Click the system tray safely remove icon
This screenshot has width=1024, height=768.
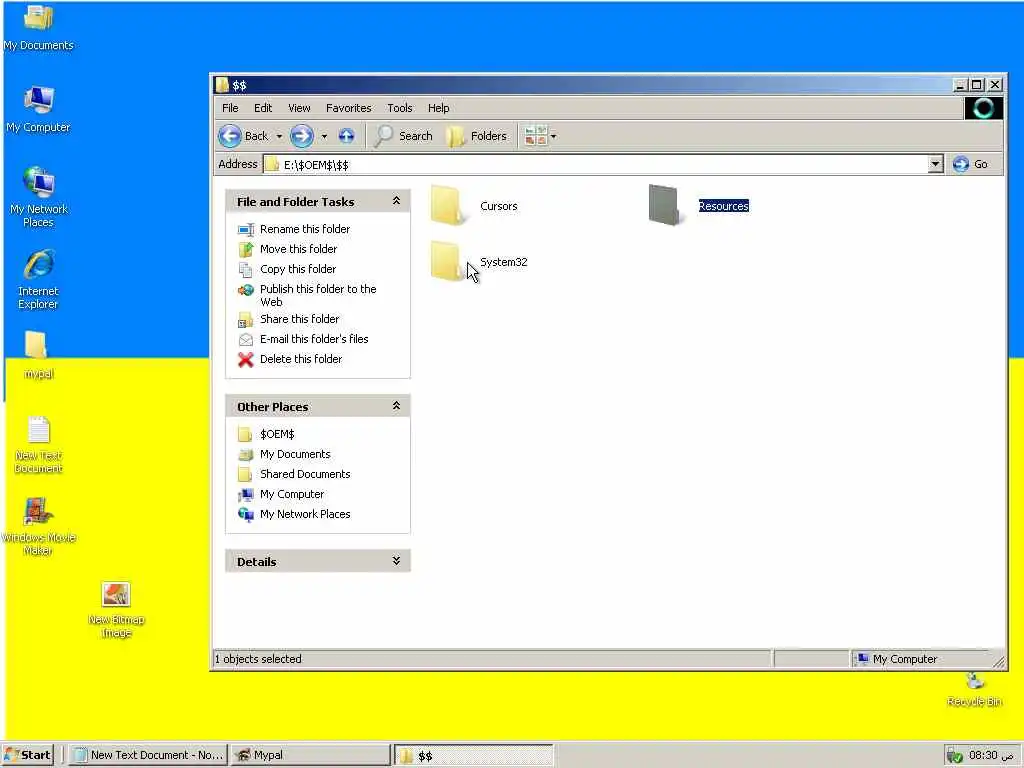point(955,756)
